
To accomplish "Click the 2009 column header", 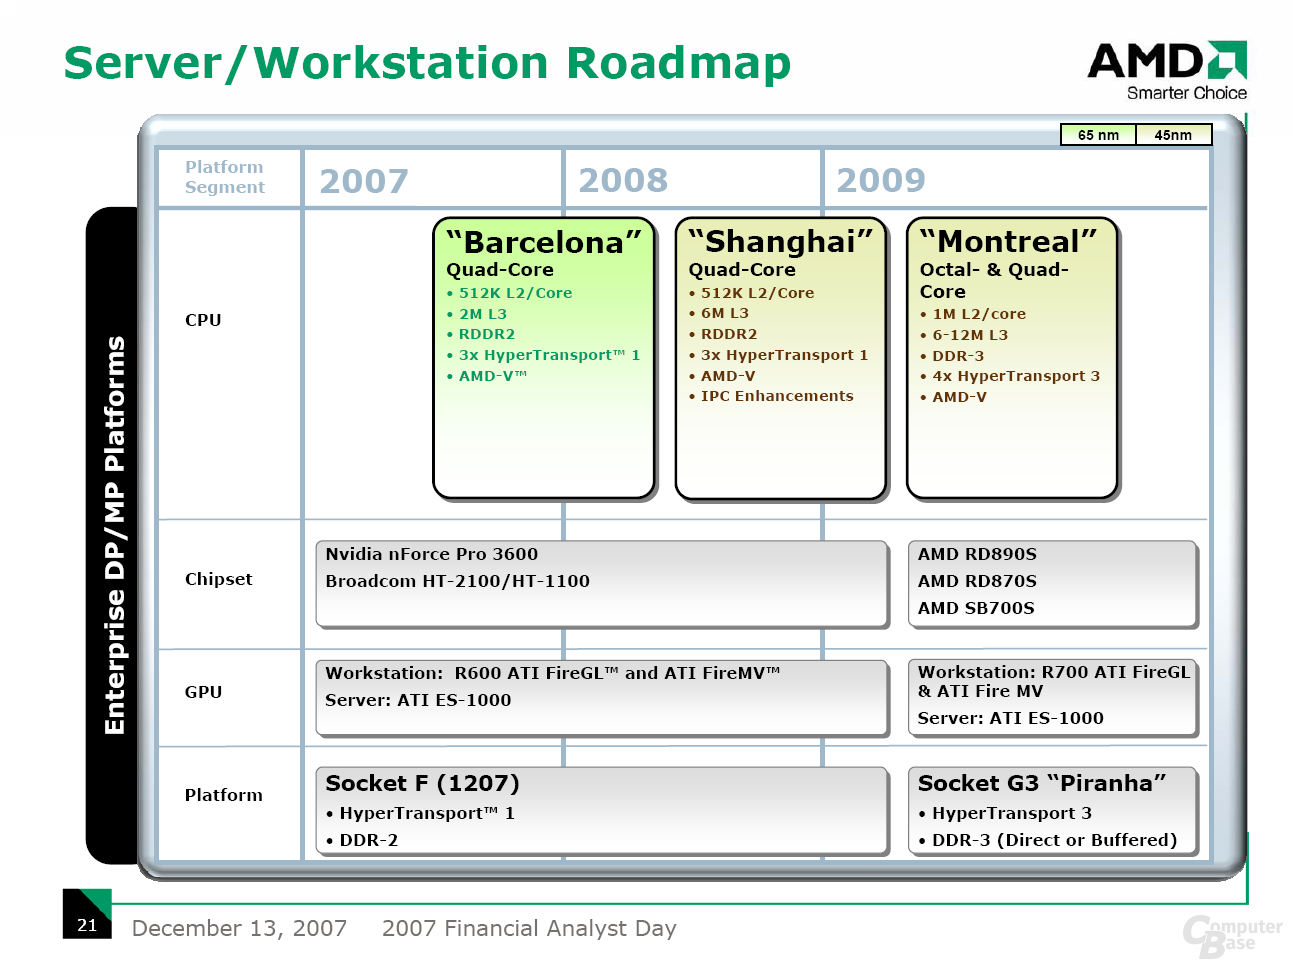I will point(881,180).
